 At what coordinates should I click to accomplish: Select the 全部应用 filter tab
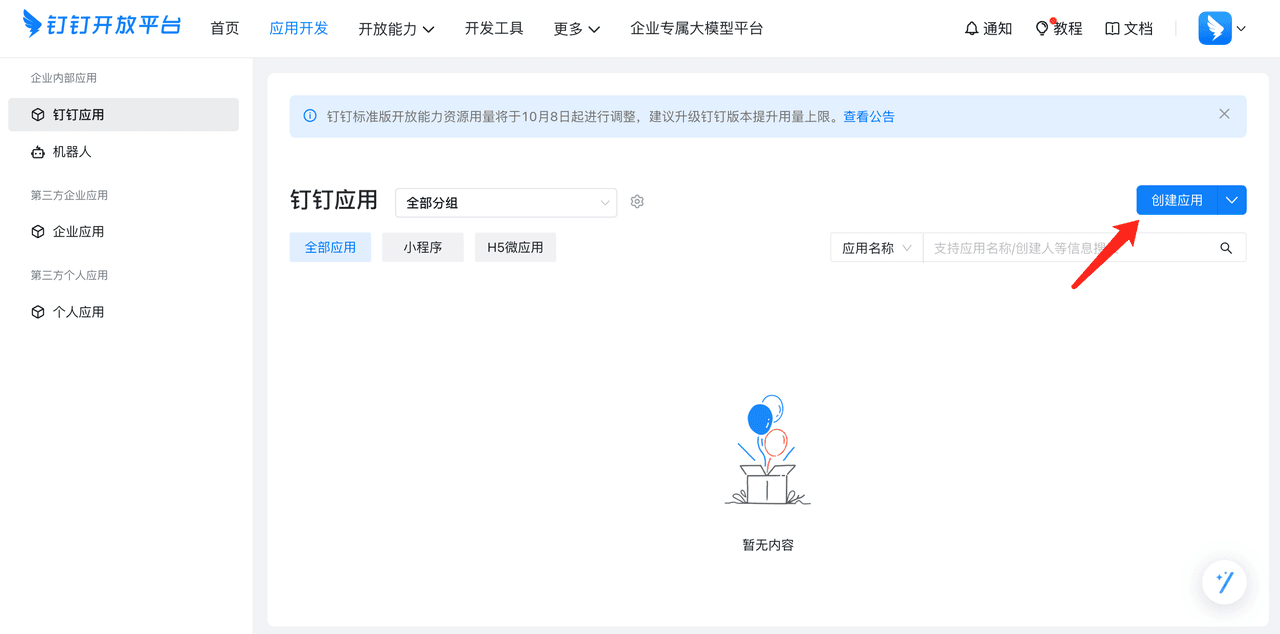tap(330, 247)
